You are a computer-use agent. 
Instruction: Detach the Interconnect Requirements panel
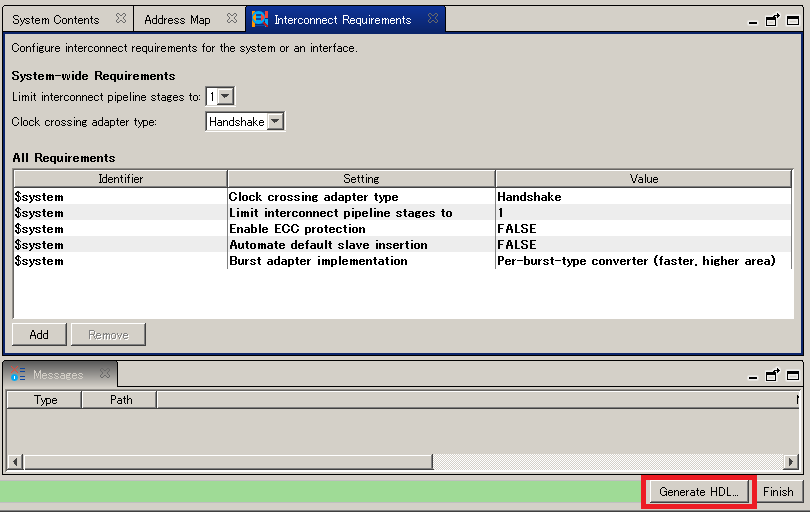773,20
